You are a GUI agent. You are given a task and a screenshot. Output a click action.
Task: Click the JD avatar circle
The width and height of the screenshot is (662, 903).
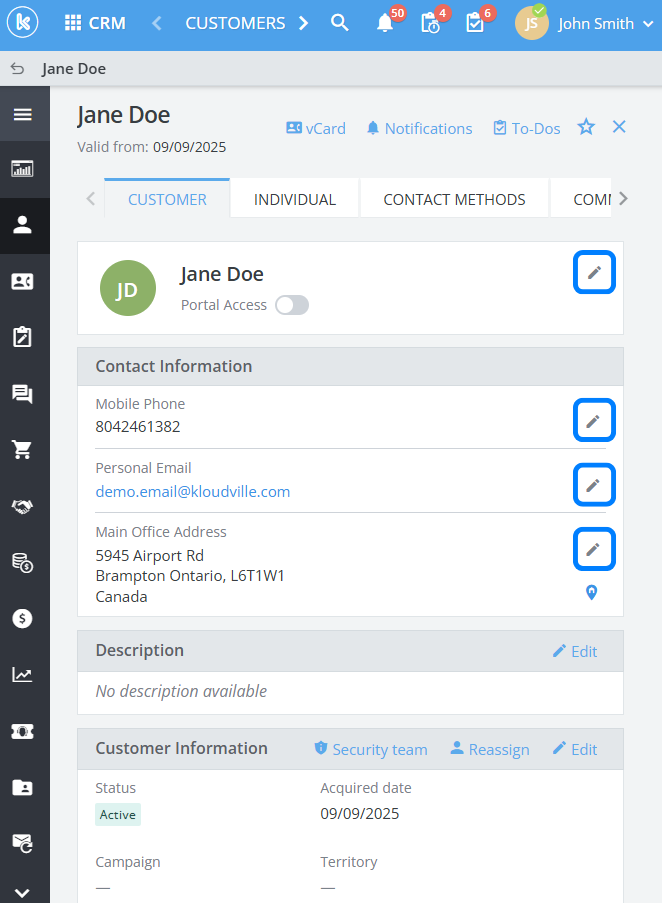point(128,289)
